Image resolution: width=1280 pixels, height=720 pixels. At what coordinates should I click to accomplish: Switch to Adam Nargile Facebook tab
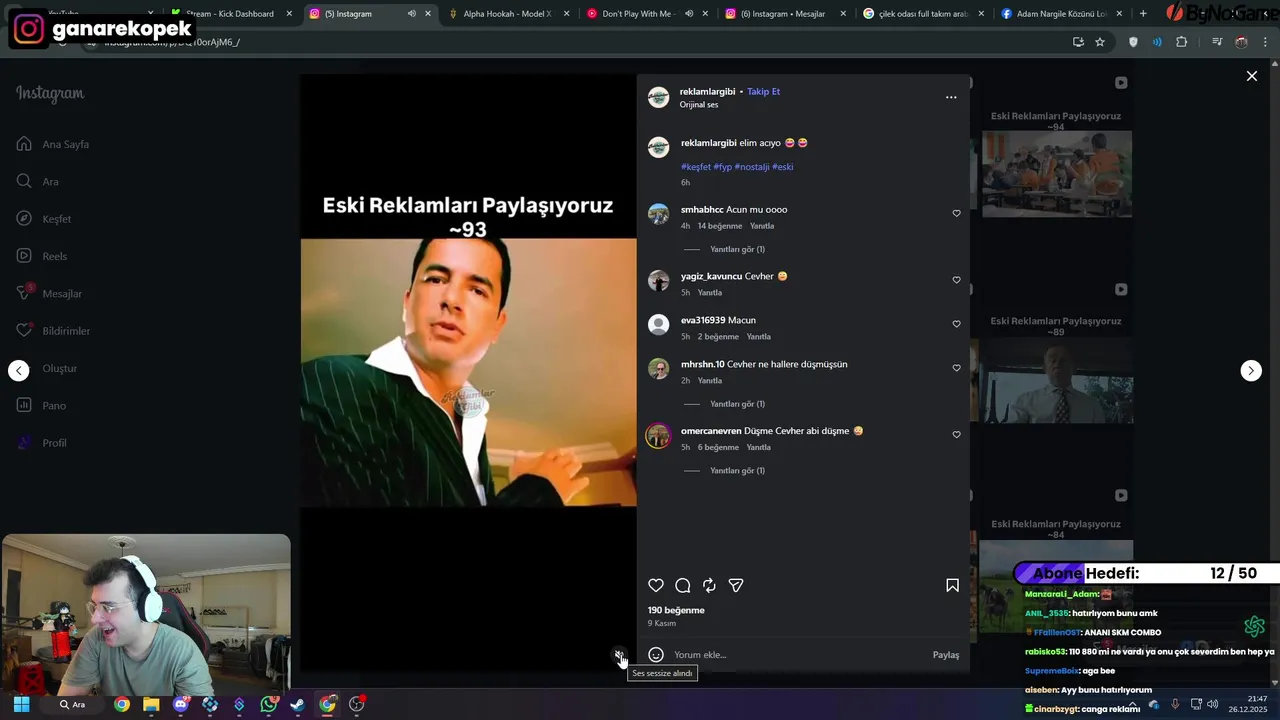click(x=1060, y=14)
